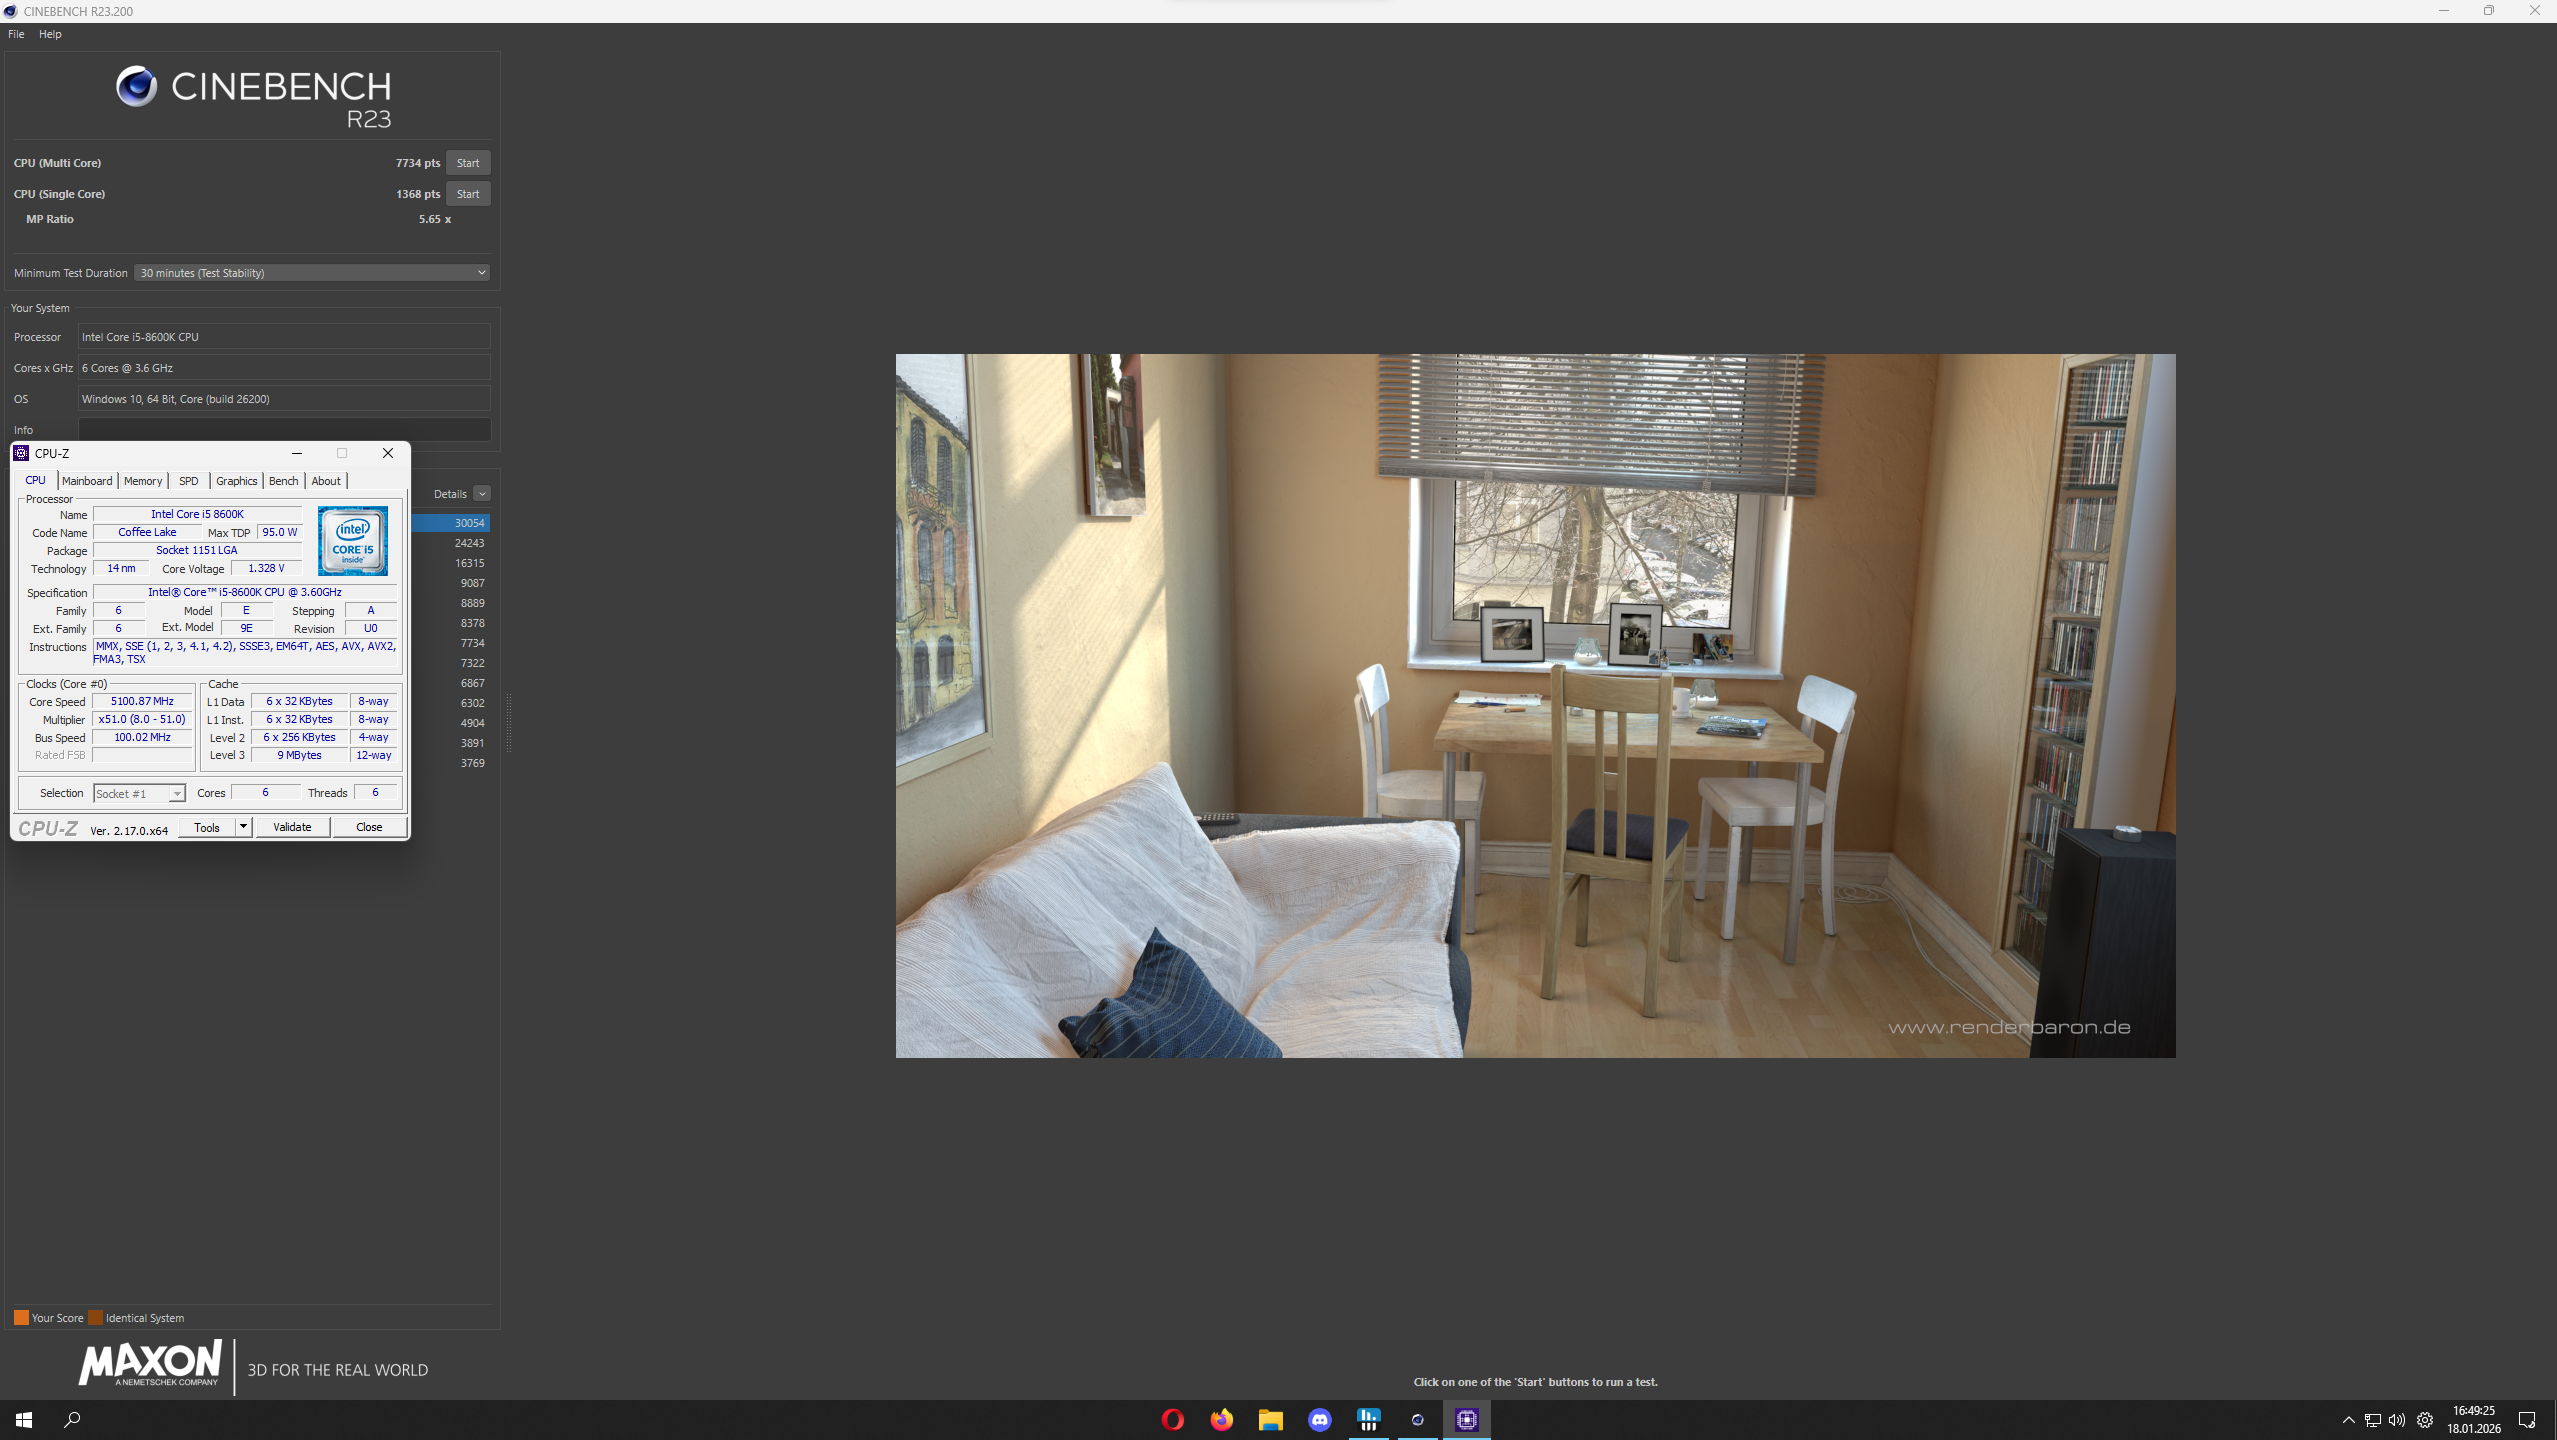Open Opera browser from the taskbar

[x=1172, y=1419]
